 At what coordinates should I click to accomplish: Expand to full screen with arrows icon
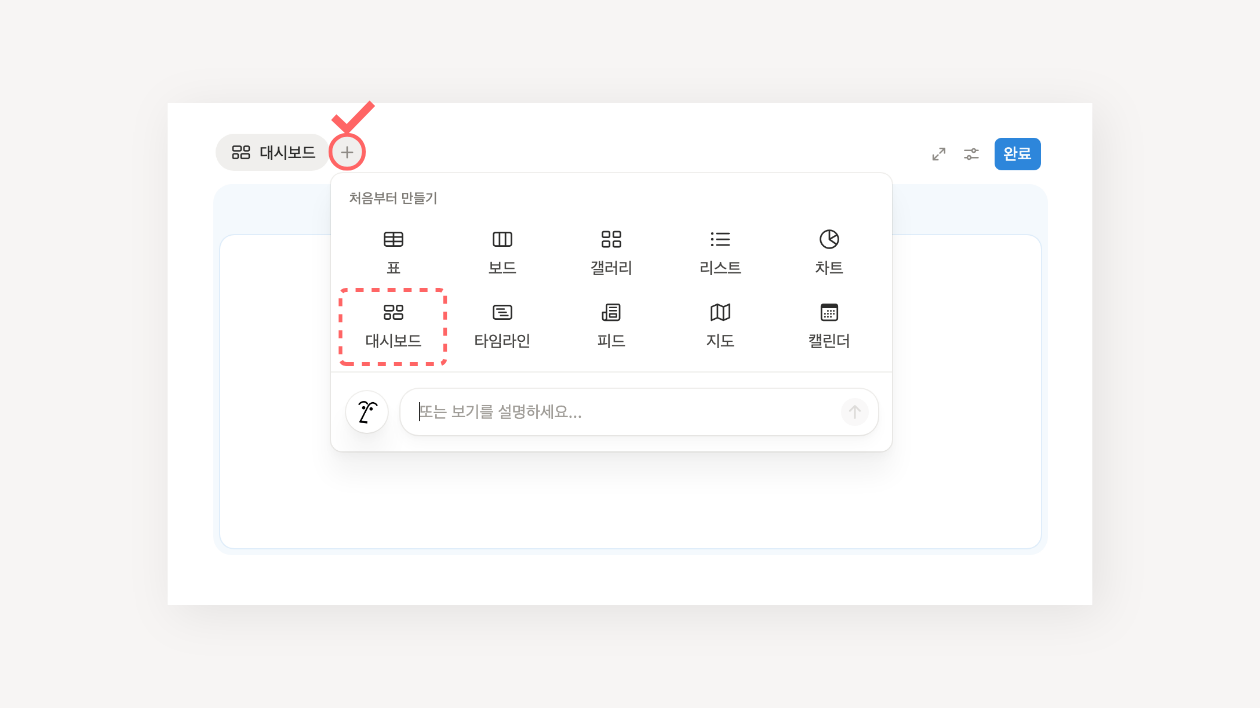tap(939, 154)
